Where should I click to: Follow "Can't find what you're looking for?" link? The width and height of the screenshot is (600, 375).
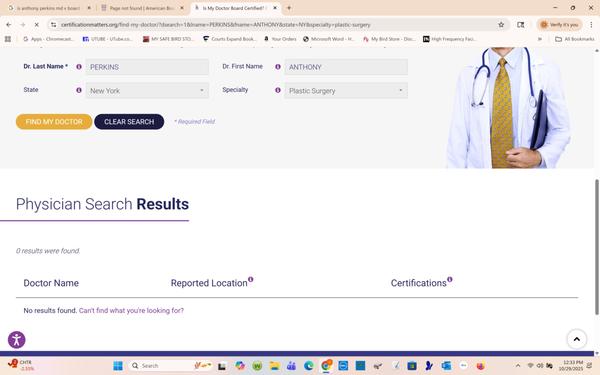point(131,310)
